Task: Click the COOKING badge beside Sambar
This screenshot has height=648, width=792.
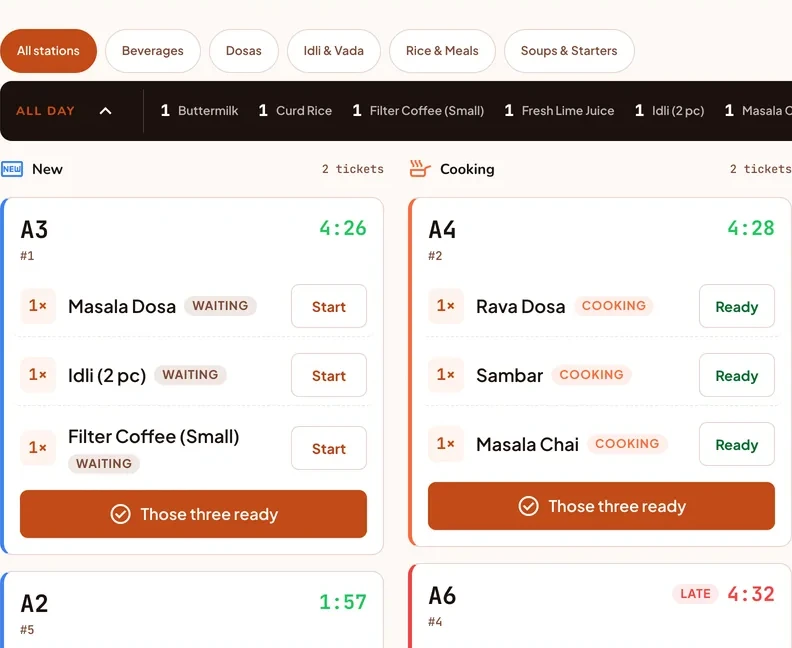Action: [x=591, y=375]
